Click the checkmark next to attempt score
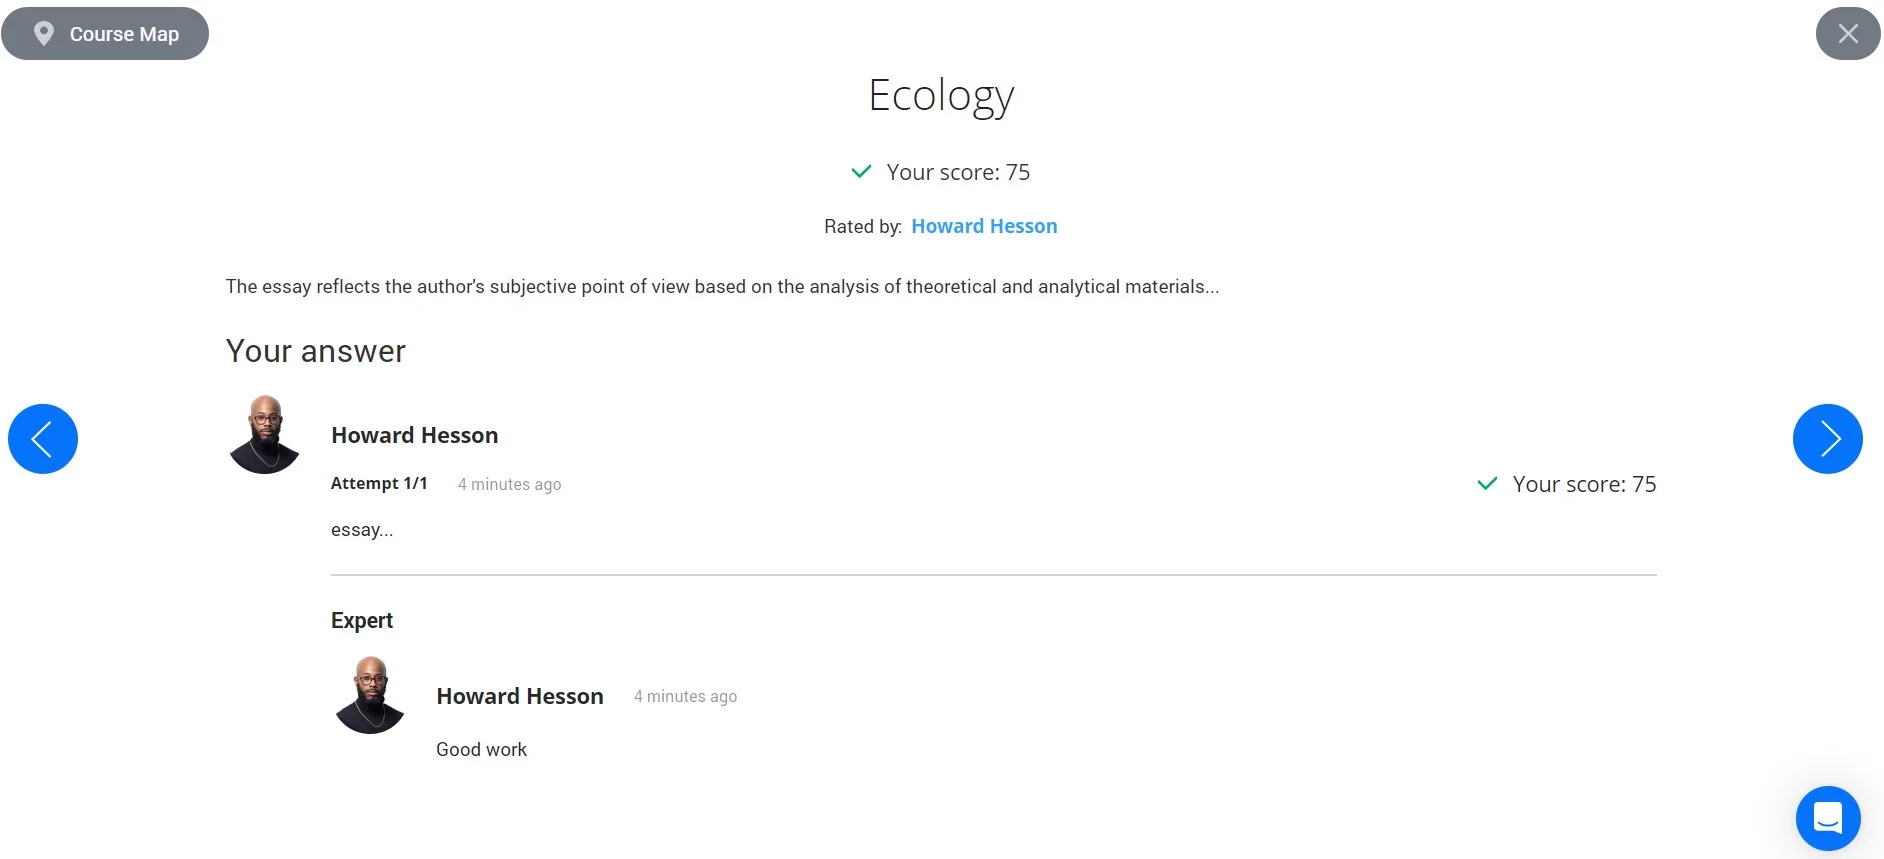Screen dimensions: 1884x859 pos(1487,484)
